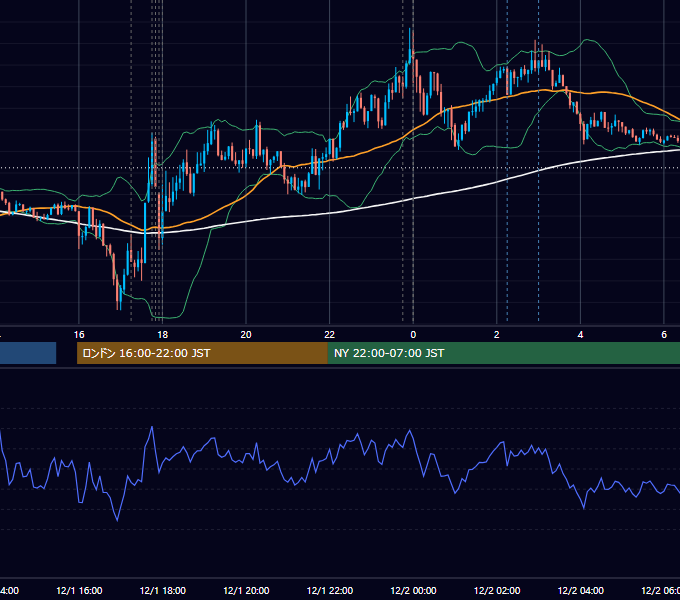The height and width of the screenshot is (600, 680).
Task: Click hour label 18 on upper axis
Action: [162, 335]
